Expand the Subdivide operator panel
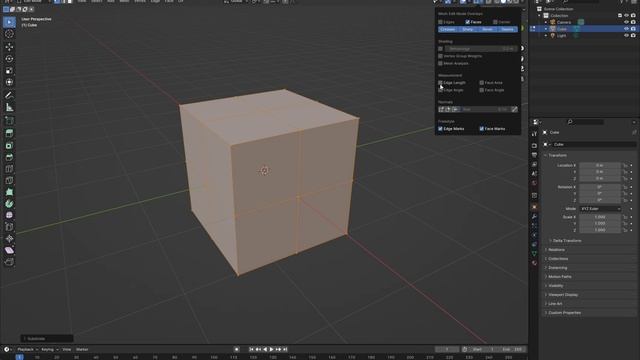Screen dimensions: 640x360 pos(47,338)
